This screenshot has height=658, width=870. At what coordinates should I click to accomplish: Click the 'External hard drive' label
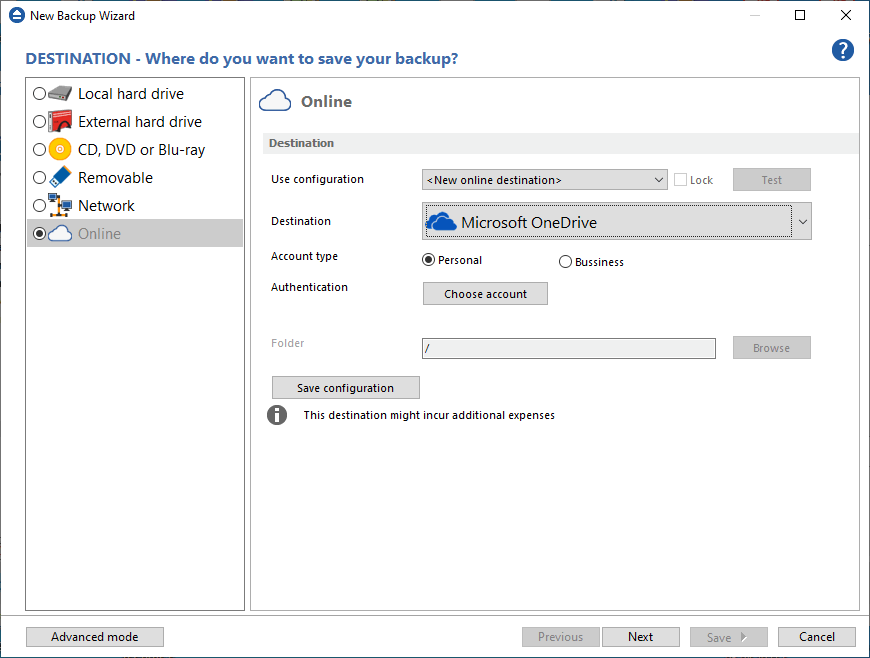140,122
